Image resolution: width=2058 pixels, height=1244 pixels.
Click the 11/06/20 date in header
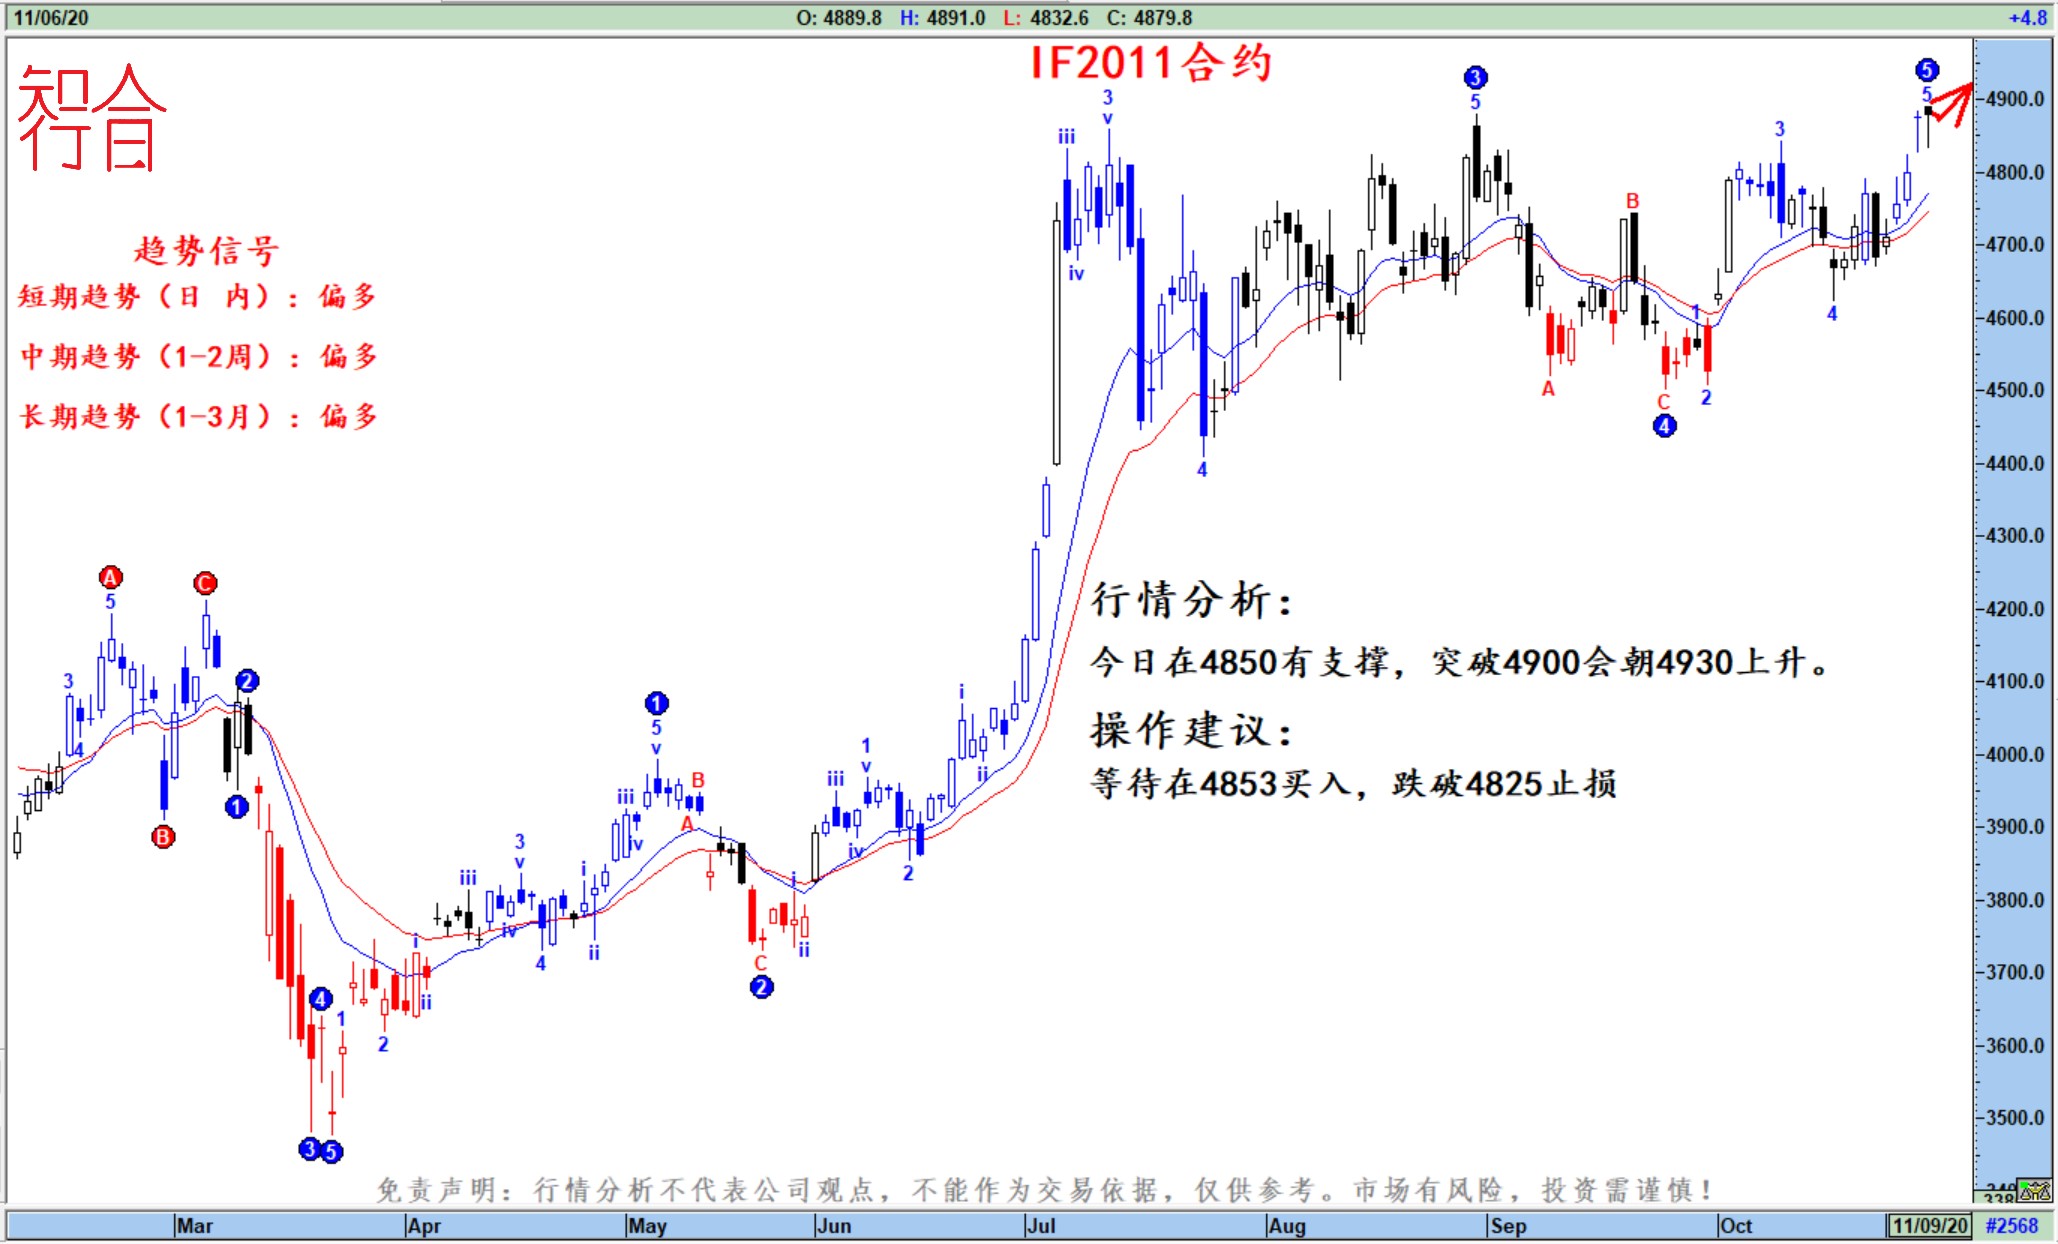[50, 17]
